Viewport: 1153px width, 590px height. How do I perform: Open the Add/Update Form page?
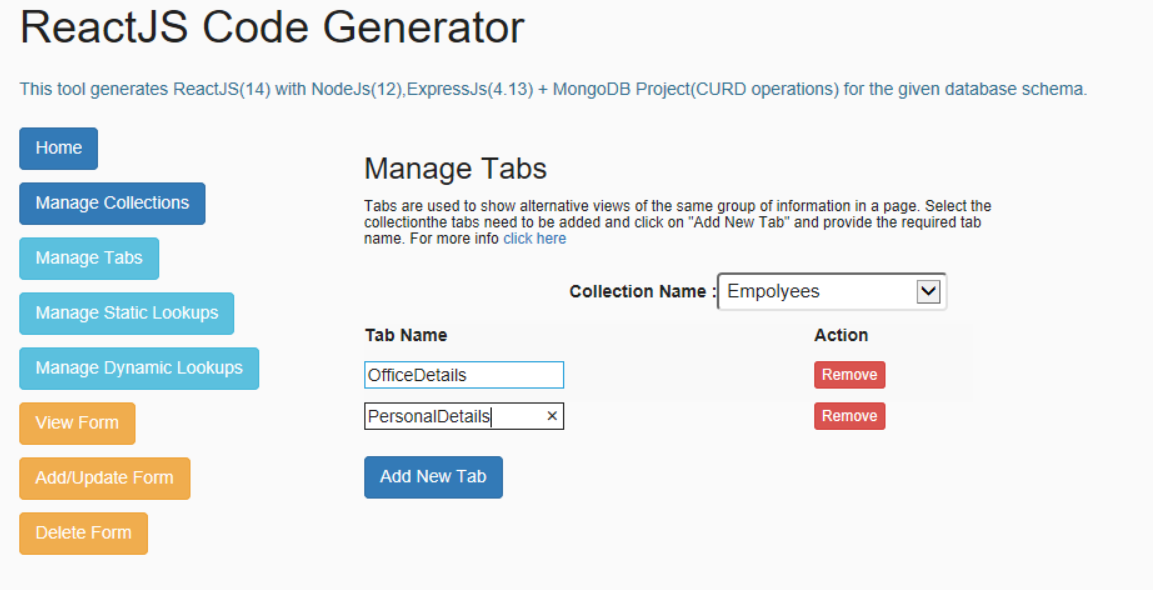[x=104, y=478]
